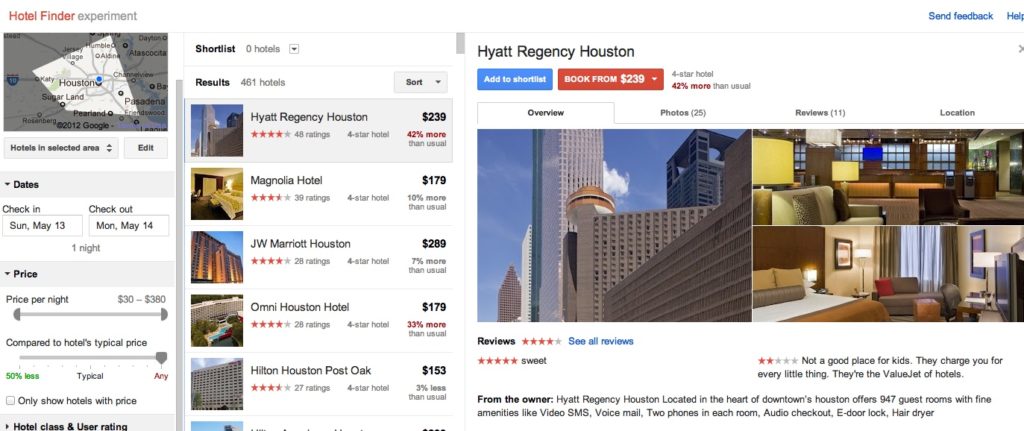Open the Reviews (11) tab

tap(820, 113)
